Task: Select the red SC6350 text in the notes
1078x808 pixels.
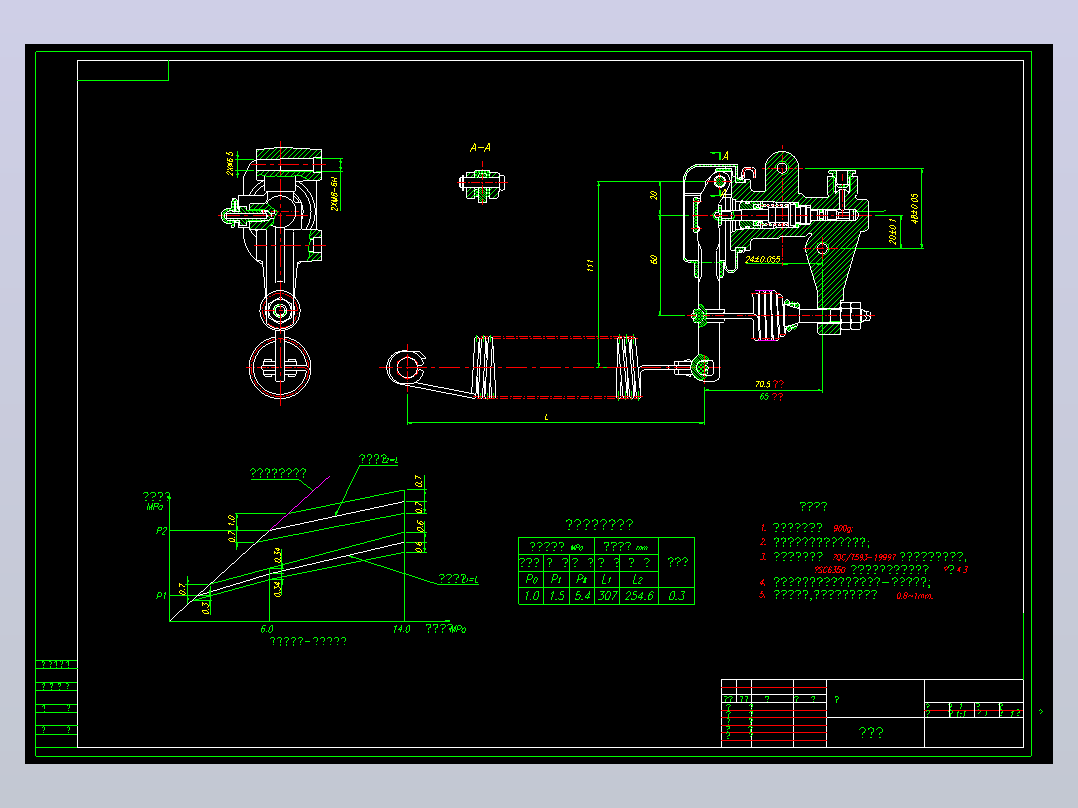Action: 831,569
